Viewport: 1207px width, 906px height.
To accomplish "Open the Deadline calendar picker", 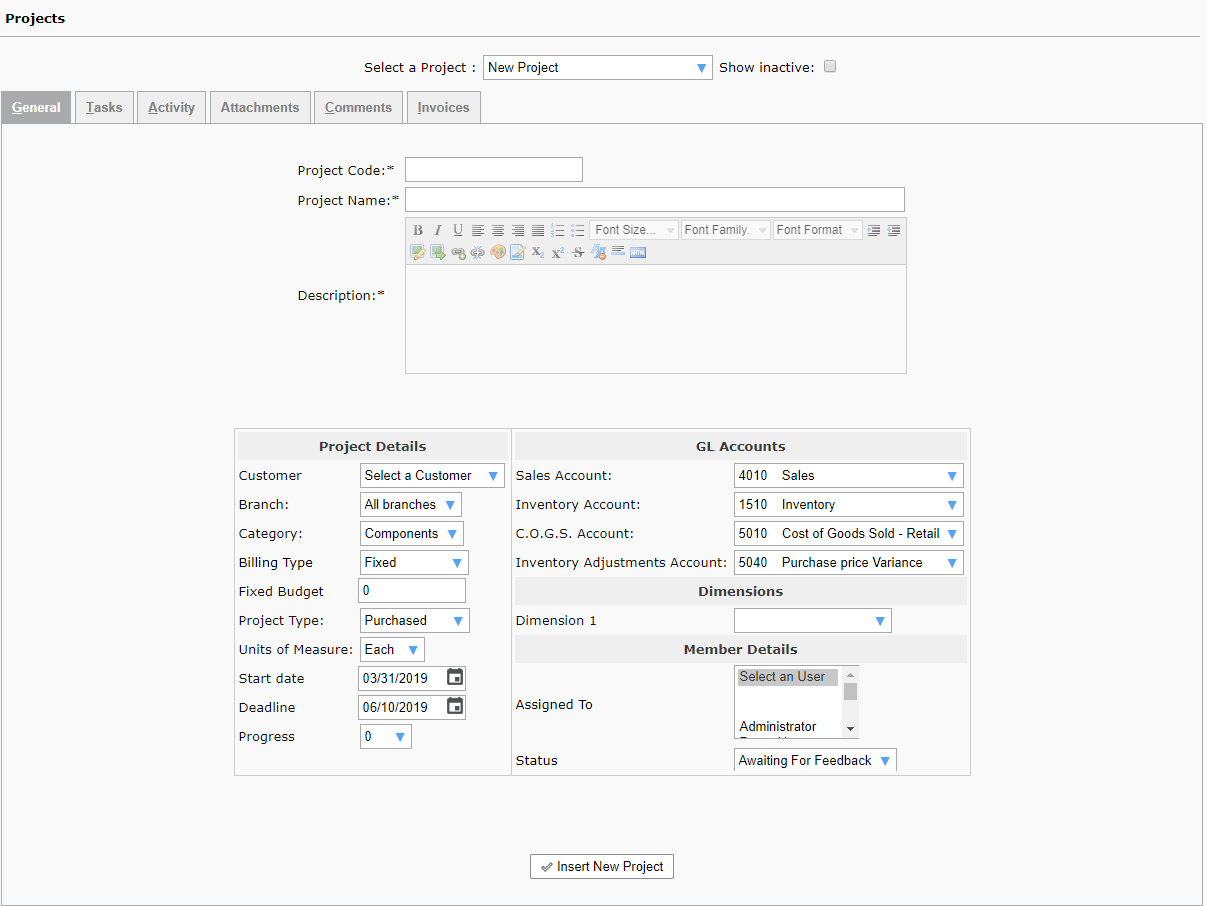I will pyautogui.click(x=454, y=707).
